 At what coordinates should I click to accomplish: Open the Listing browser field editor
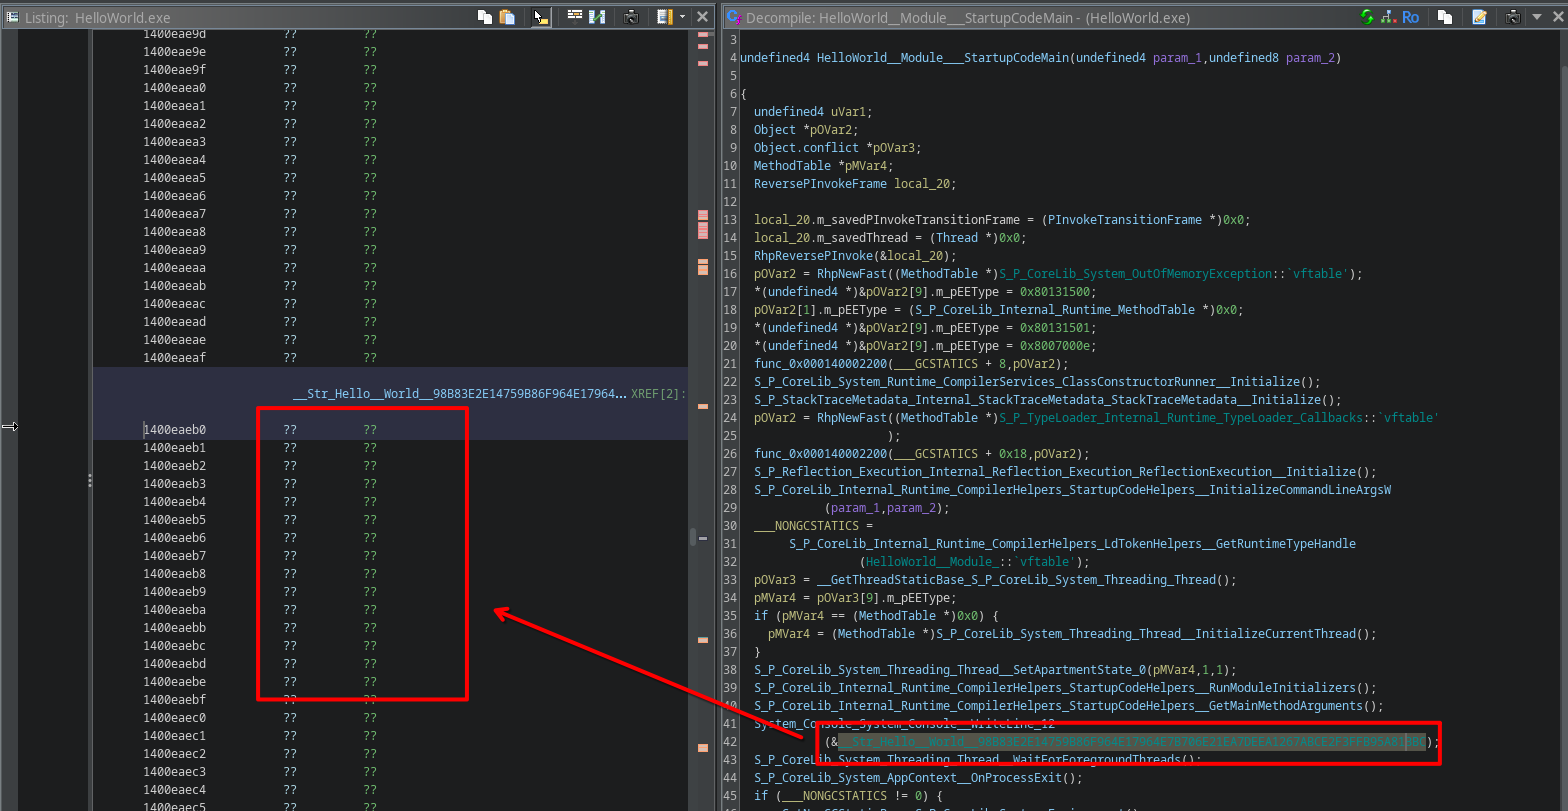point(665,17)
